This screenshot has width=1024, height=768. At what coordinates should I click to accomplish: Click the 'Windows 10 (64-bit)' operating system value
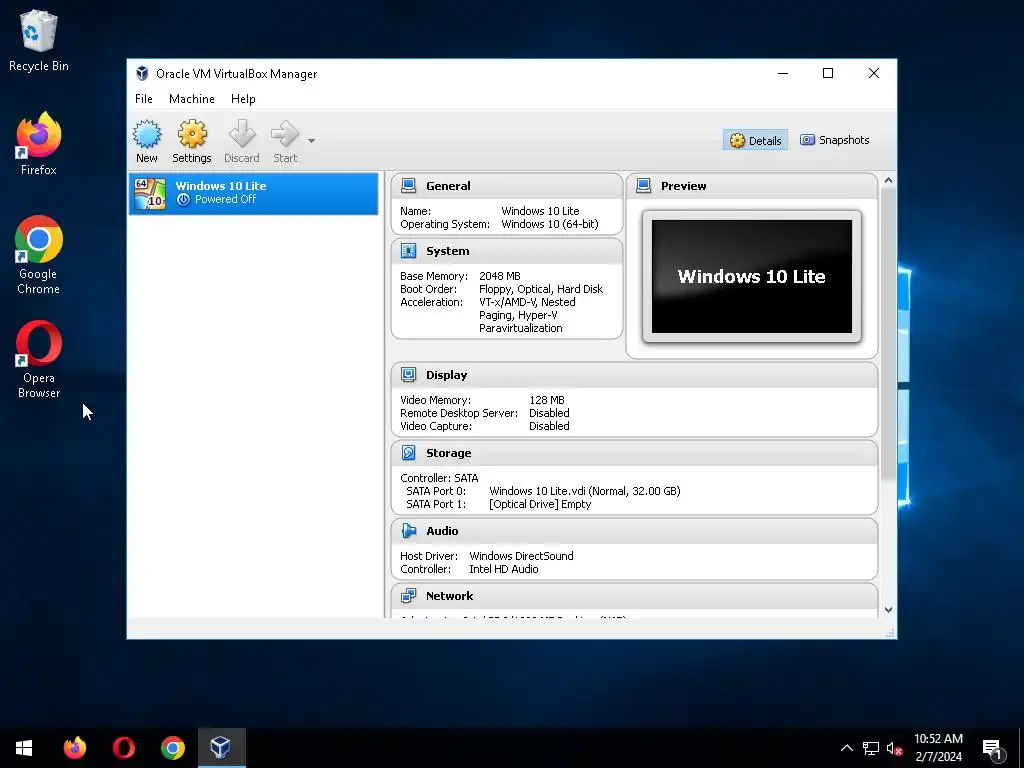point(550,224)
